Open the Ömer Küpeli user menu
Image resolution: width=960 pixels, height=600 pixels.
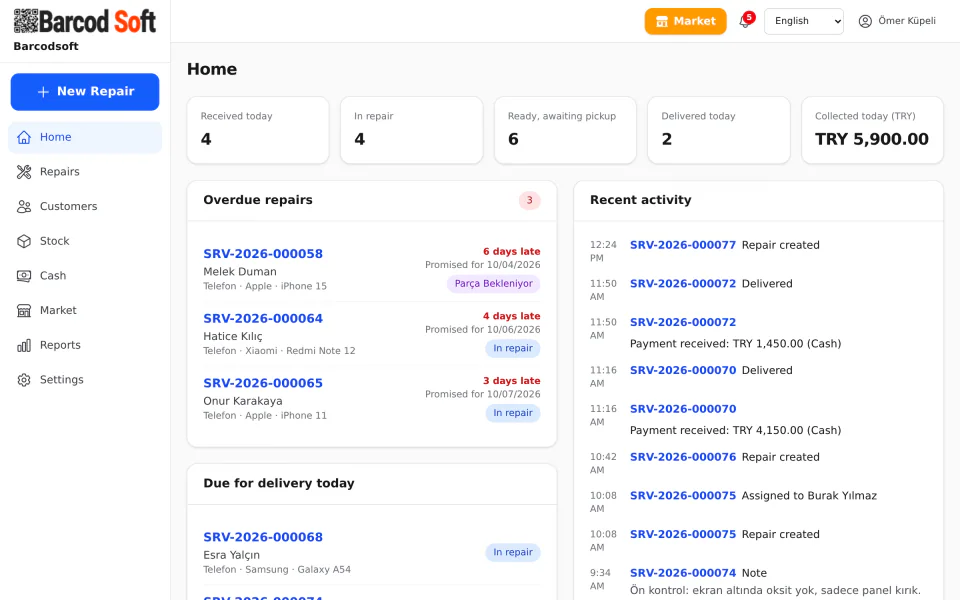coord(897,21)
